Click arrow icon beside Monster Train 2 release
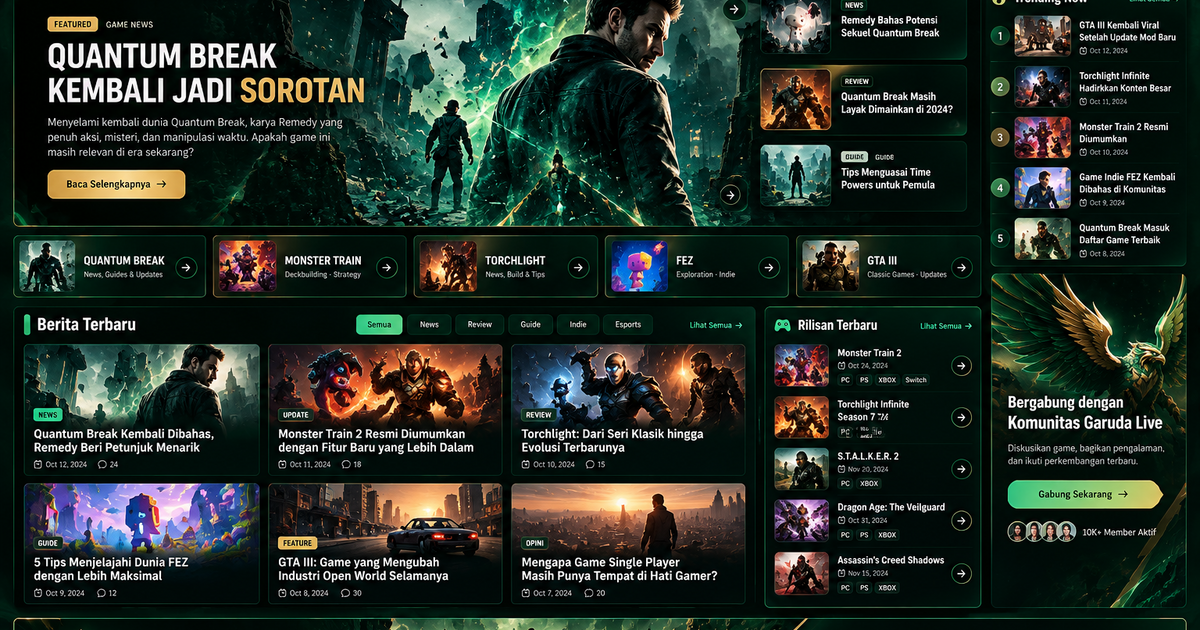 point(961,366)
